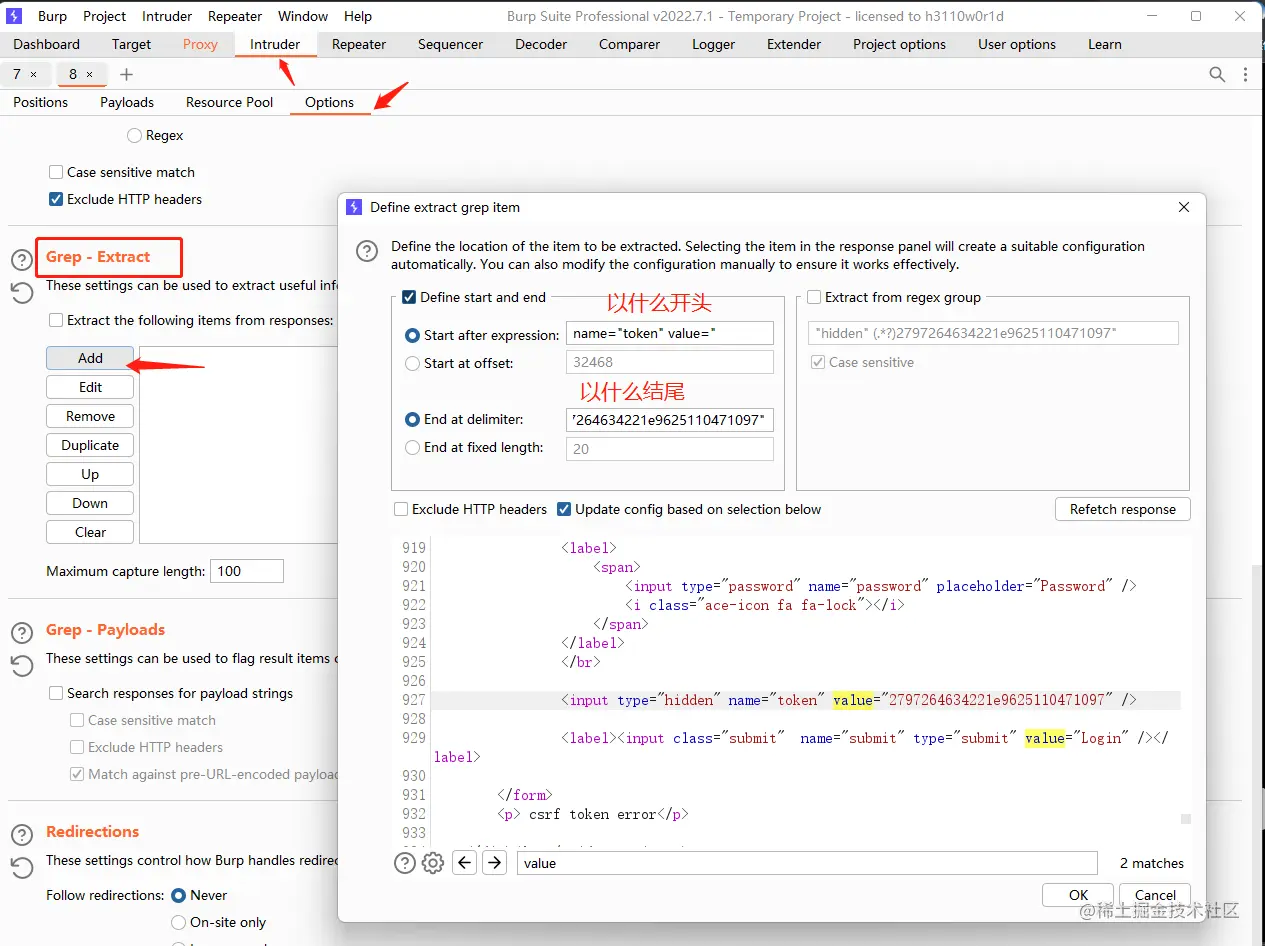
Task: Click Maximum capture length field
Action: (x=247, y=571)
